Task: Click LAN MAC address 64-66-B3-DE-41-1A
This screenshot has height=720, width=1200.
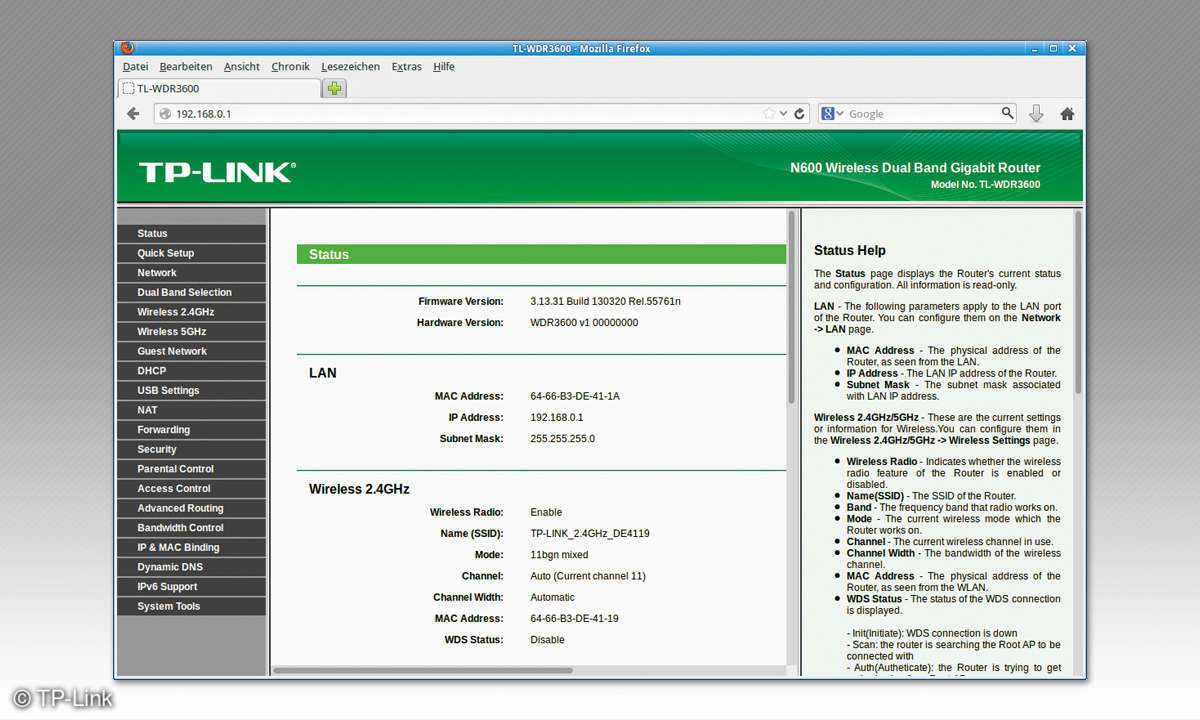Action: [x=575, y=397]
